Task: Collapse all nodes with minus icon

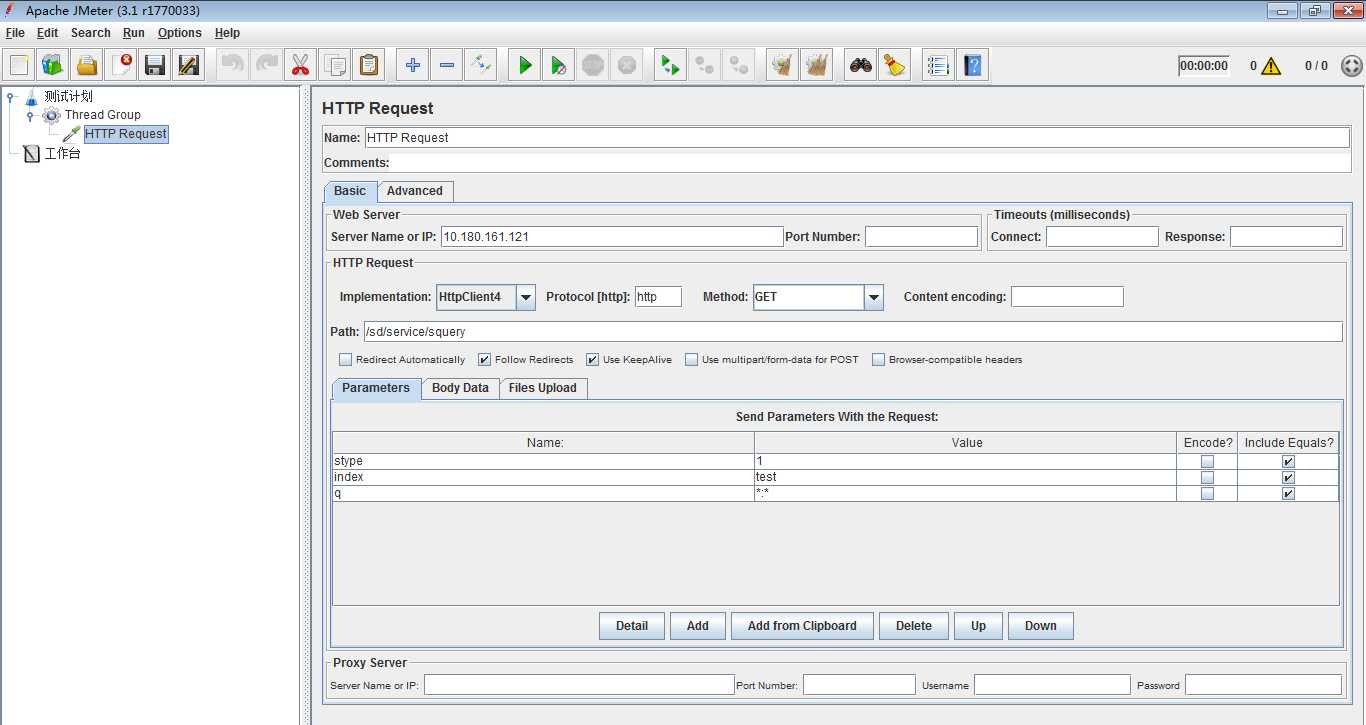Action: tap(447, 66)
